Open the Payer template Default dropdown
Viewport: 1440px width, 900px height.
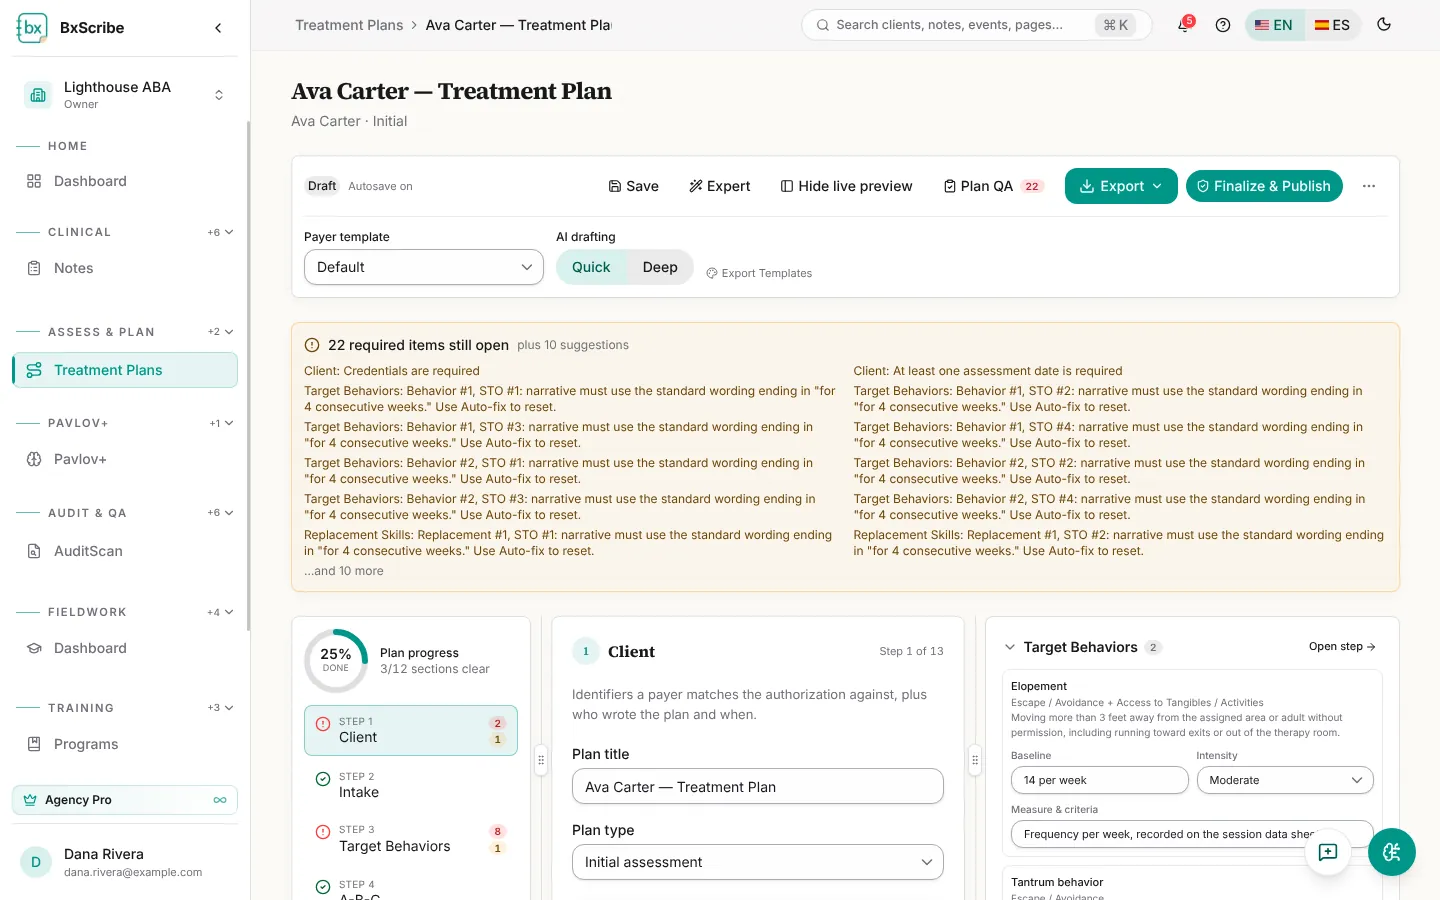click(424, 267)
